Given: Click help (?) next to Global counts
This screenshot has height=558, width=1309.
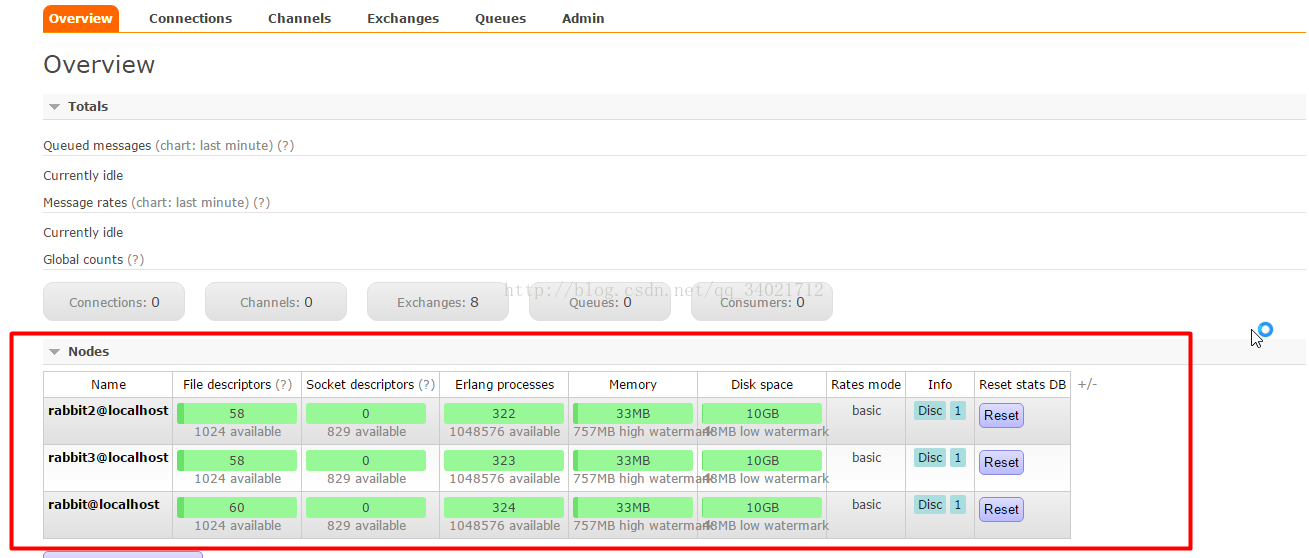Looking at the screenshot, I should [x=136, y=260].
